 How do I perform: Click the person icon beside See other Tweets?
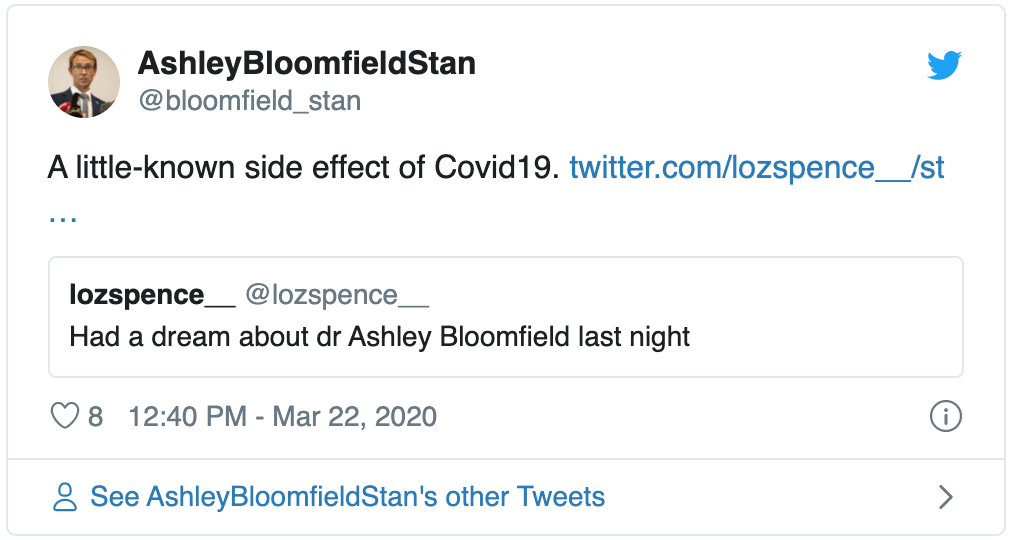(x=65, y=497)
